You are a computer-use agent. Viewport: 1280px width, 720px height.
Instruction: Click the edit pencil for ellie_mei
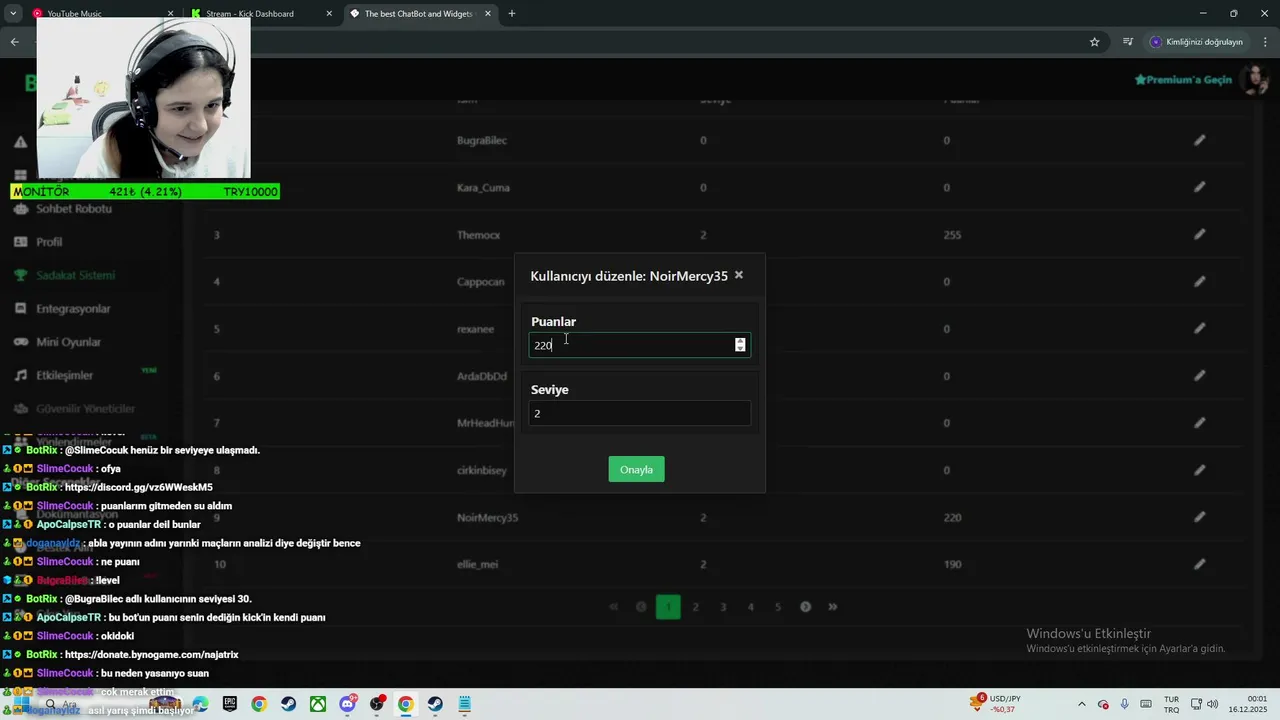1200,564
